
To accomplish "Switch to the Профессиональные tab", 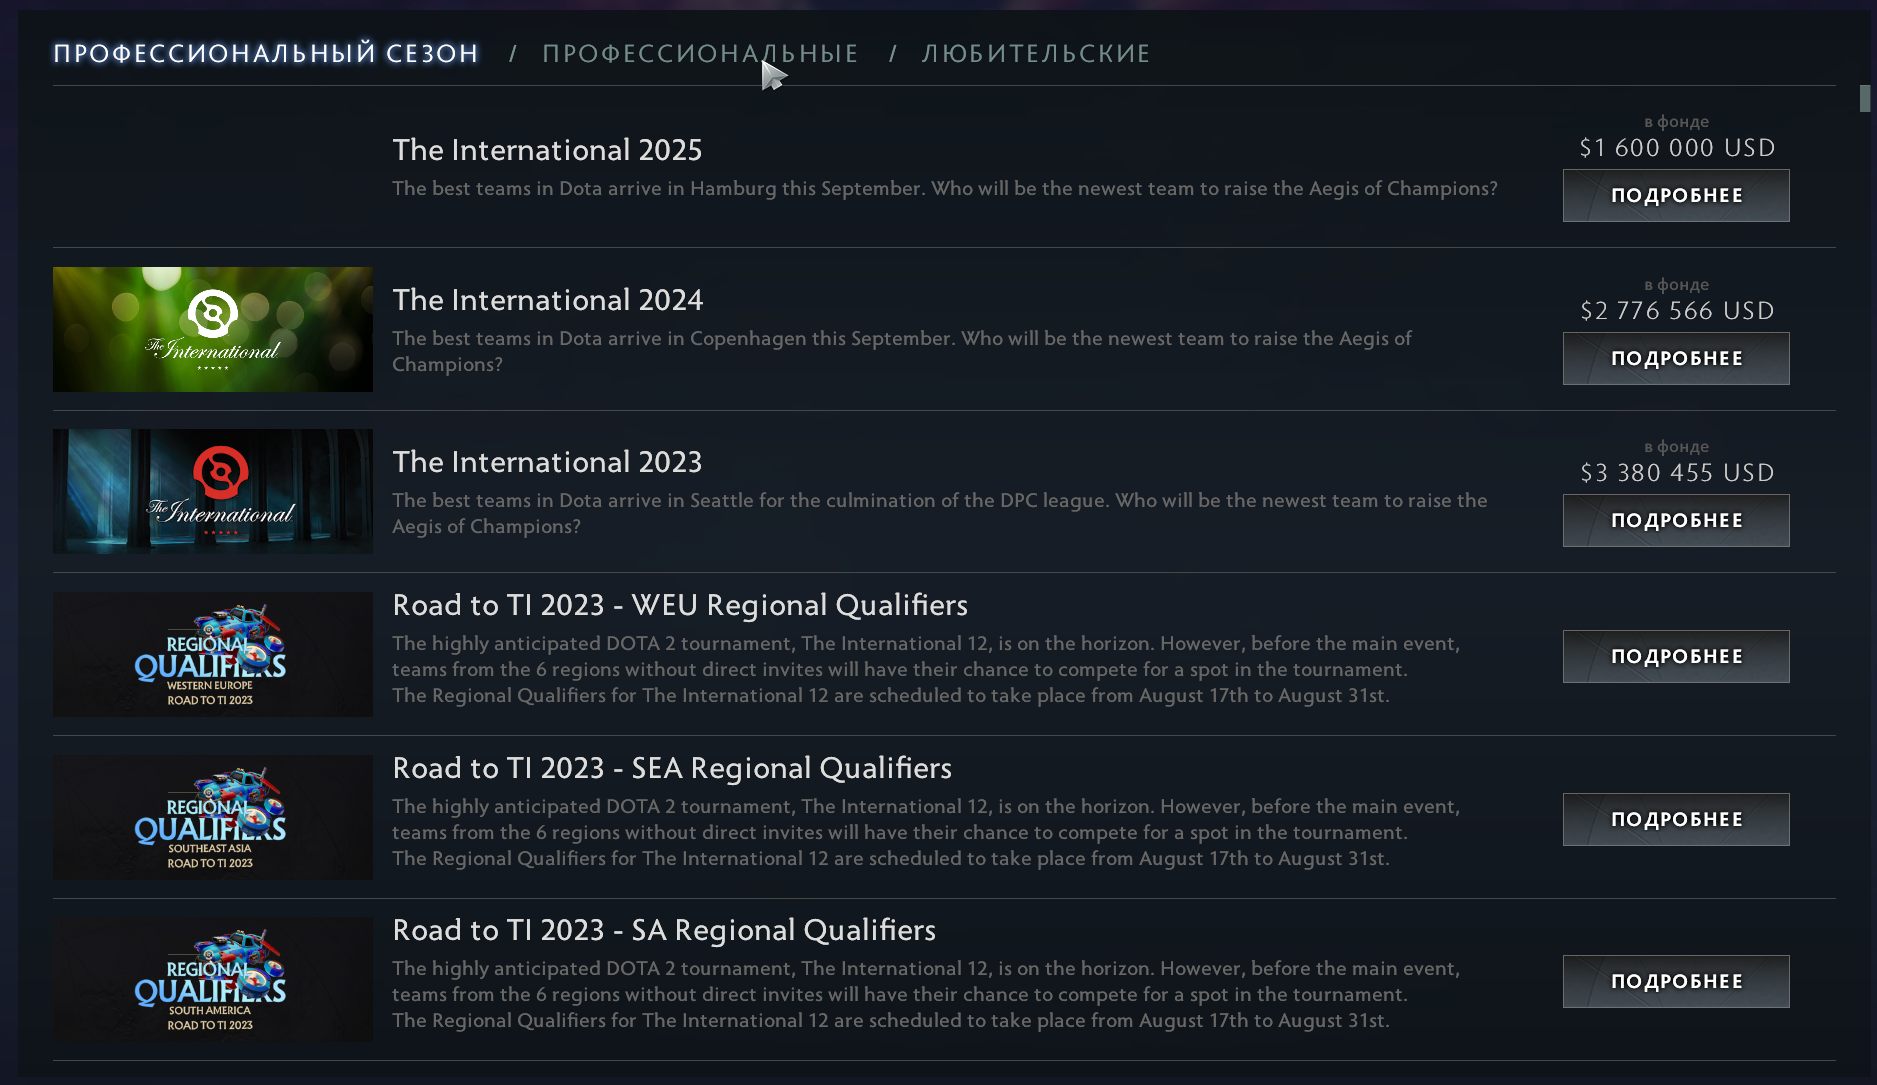I will (x=700, y=54).
